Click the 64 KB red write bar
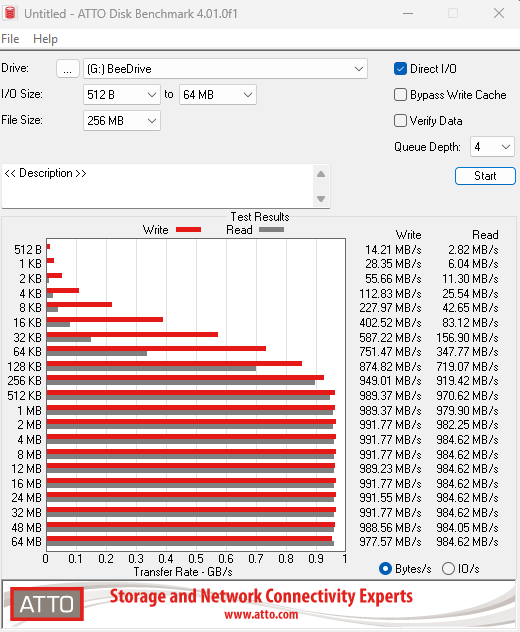The image size is (520, 632). click(156, 348)
